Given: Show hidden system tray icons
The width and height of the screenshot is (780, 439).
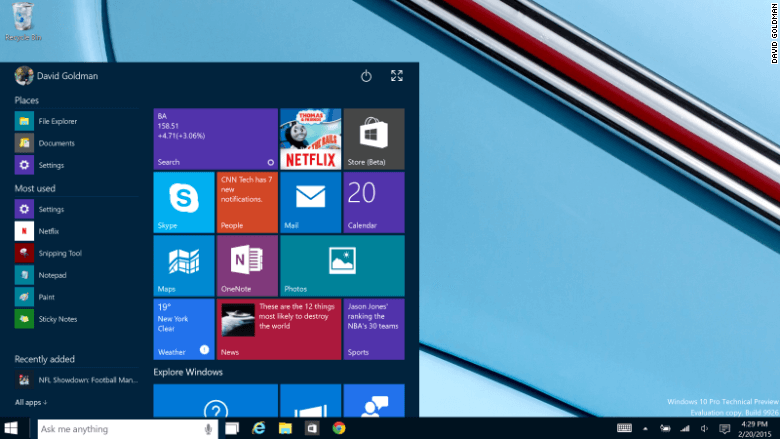Looking at the screenshot, I should pyautogui.click(x=645, y=429).
